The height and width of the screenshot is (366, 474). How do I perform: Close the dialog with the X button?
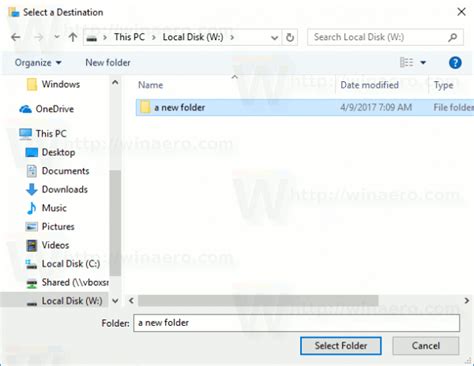tap(461, 12)
